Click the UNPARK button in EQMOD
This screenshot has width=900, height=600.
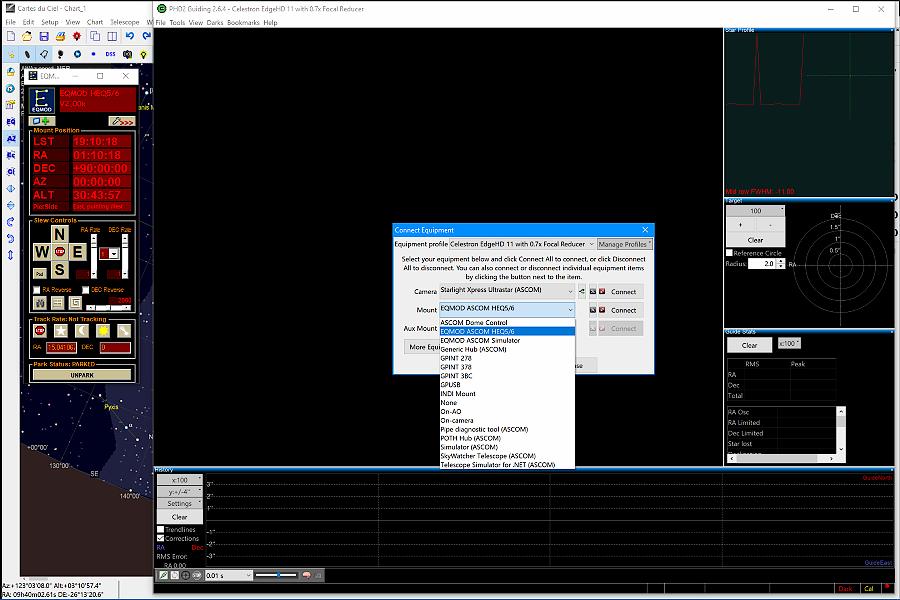pyautogui.click(x=82, y=375)
